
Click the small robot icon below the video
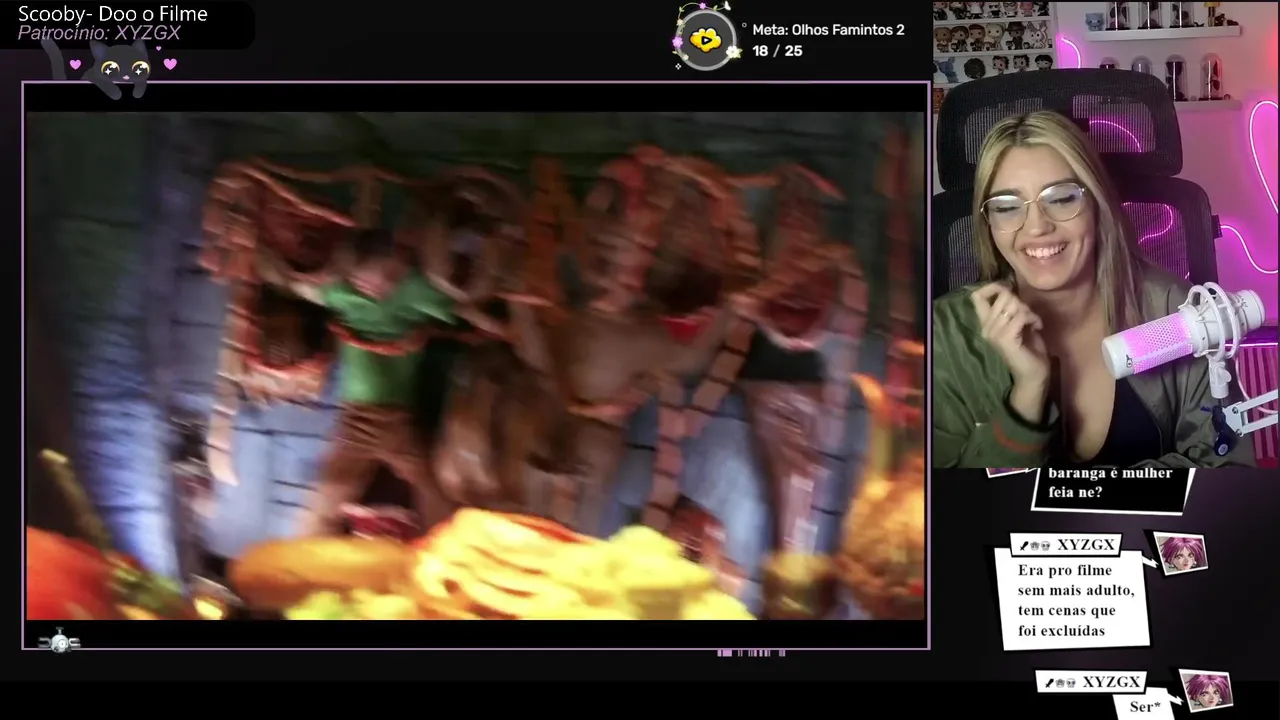59,641
